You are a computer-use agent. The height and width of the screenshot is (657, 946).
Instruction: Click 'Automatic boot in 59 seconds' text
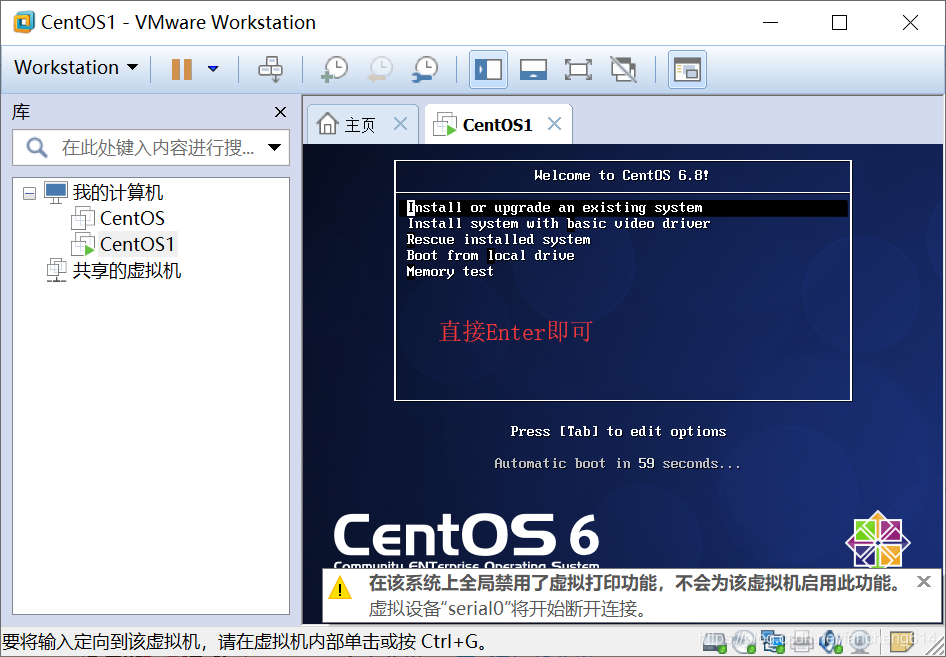617,463
